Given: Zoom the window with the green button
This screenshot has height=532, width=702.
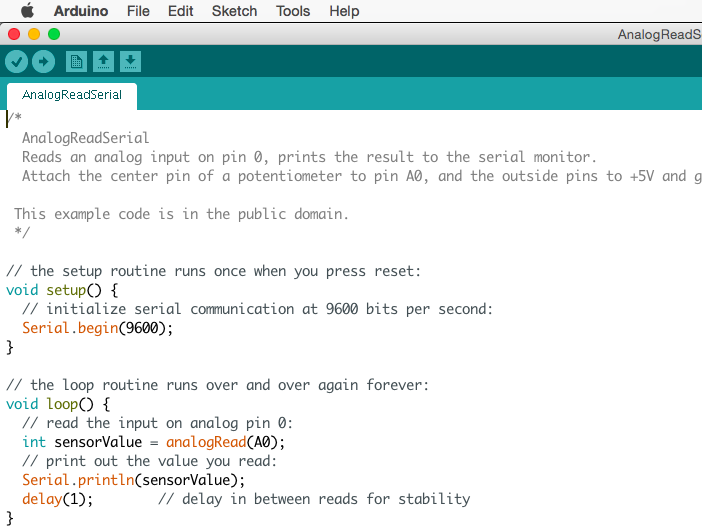Looking at the screenshot, I should pos(54,34).
